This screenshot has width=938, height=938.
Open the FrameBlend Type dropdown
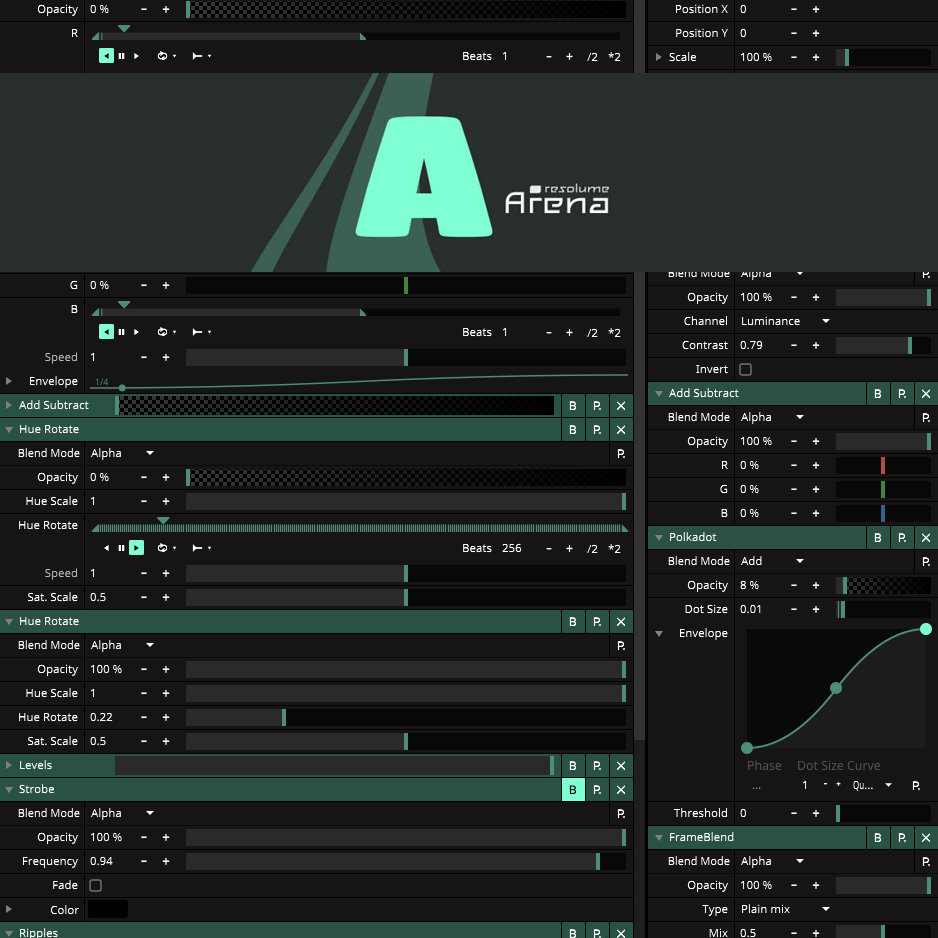(785, 909)
